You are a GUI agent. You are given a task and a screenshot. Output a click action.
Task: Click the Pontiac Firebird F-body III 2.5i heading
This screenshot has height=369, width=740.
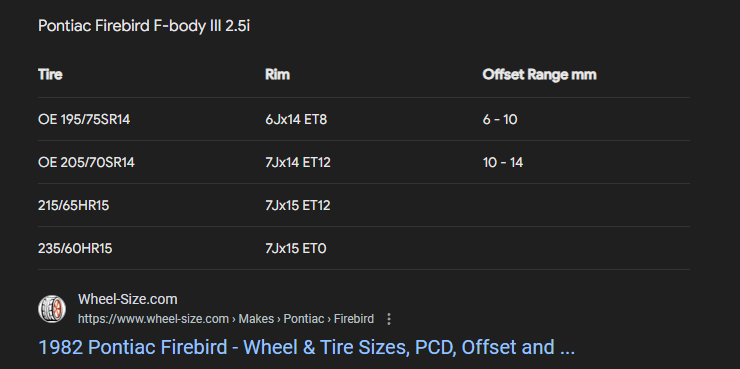point(144,26)
